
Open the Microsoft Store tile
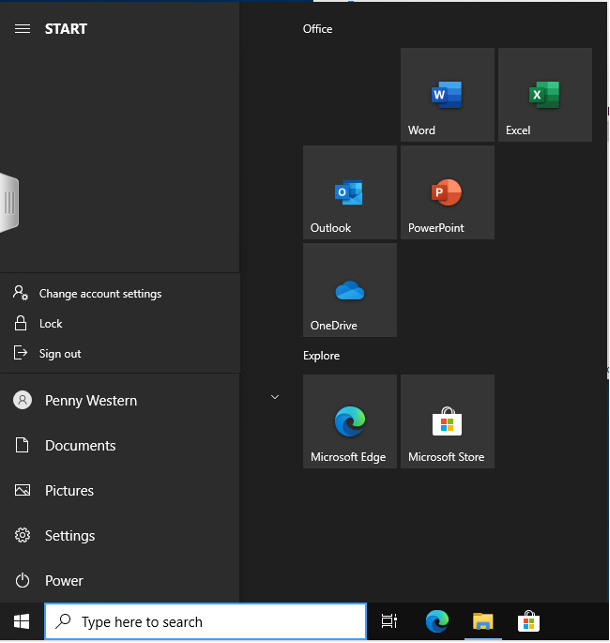click(x=447, y=421)
